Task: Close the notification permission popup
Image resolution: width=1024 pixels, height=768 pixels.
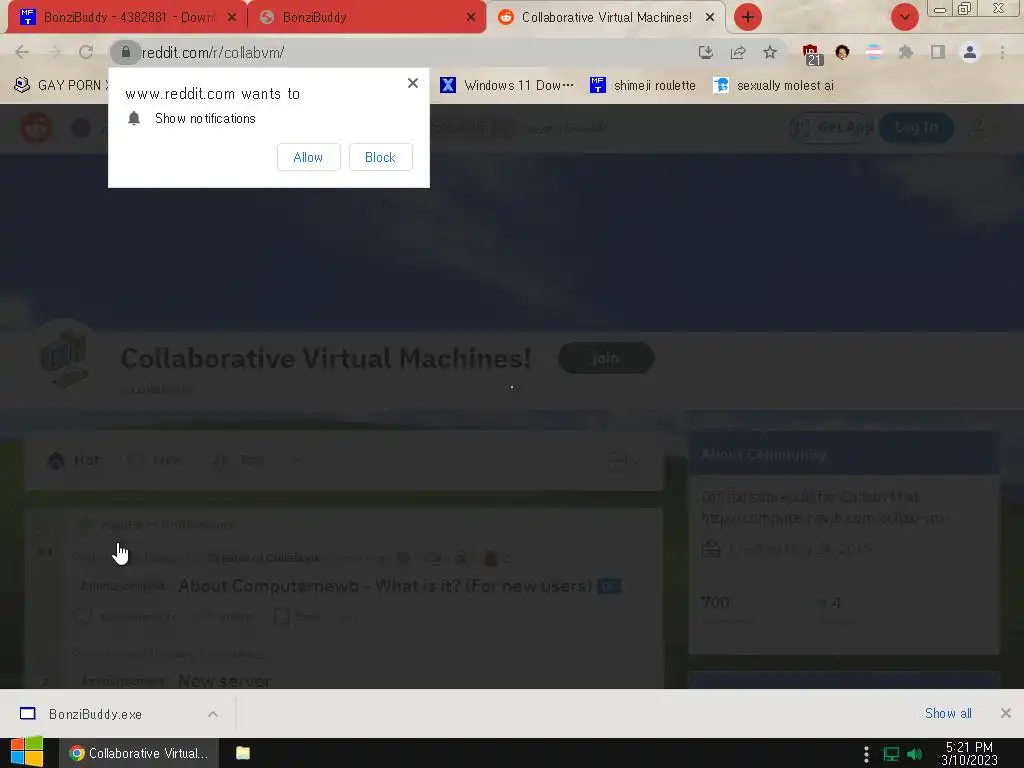Action: coord(413,83)
